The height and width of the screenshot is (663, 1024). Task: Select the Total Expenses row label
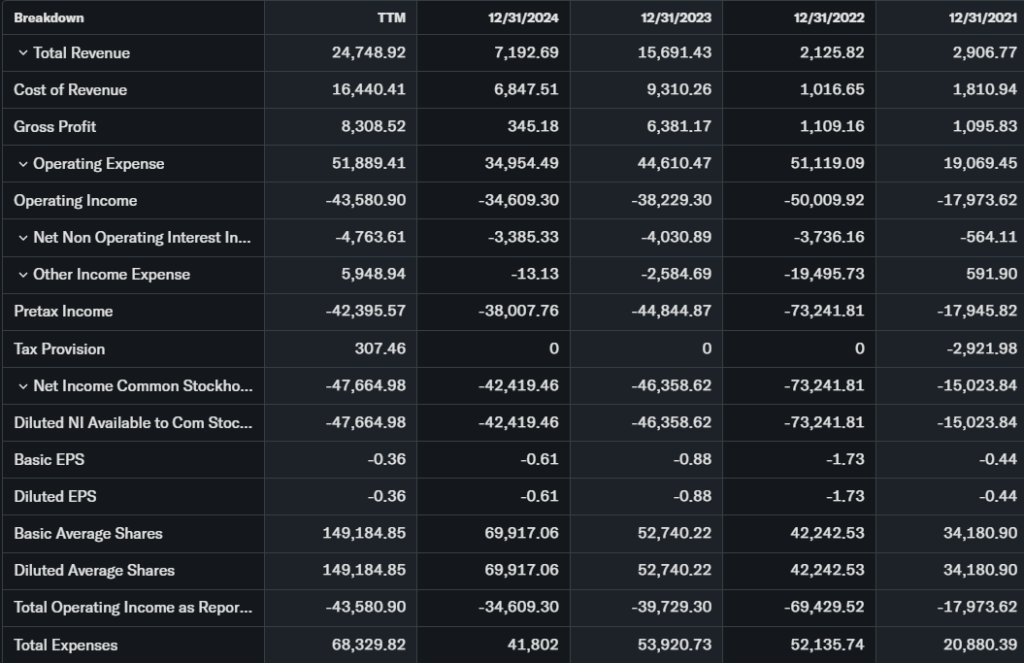(66, 645)
